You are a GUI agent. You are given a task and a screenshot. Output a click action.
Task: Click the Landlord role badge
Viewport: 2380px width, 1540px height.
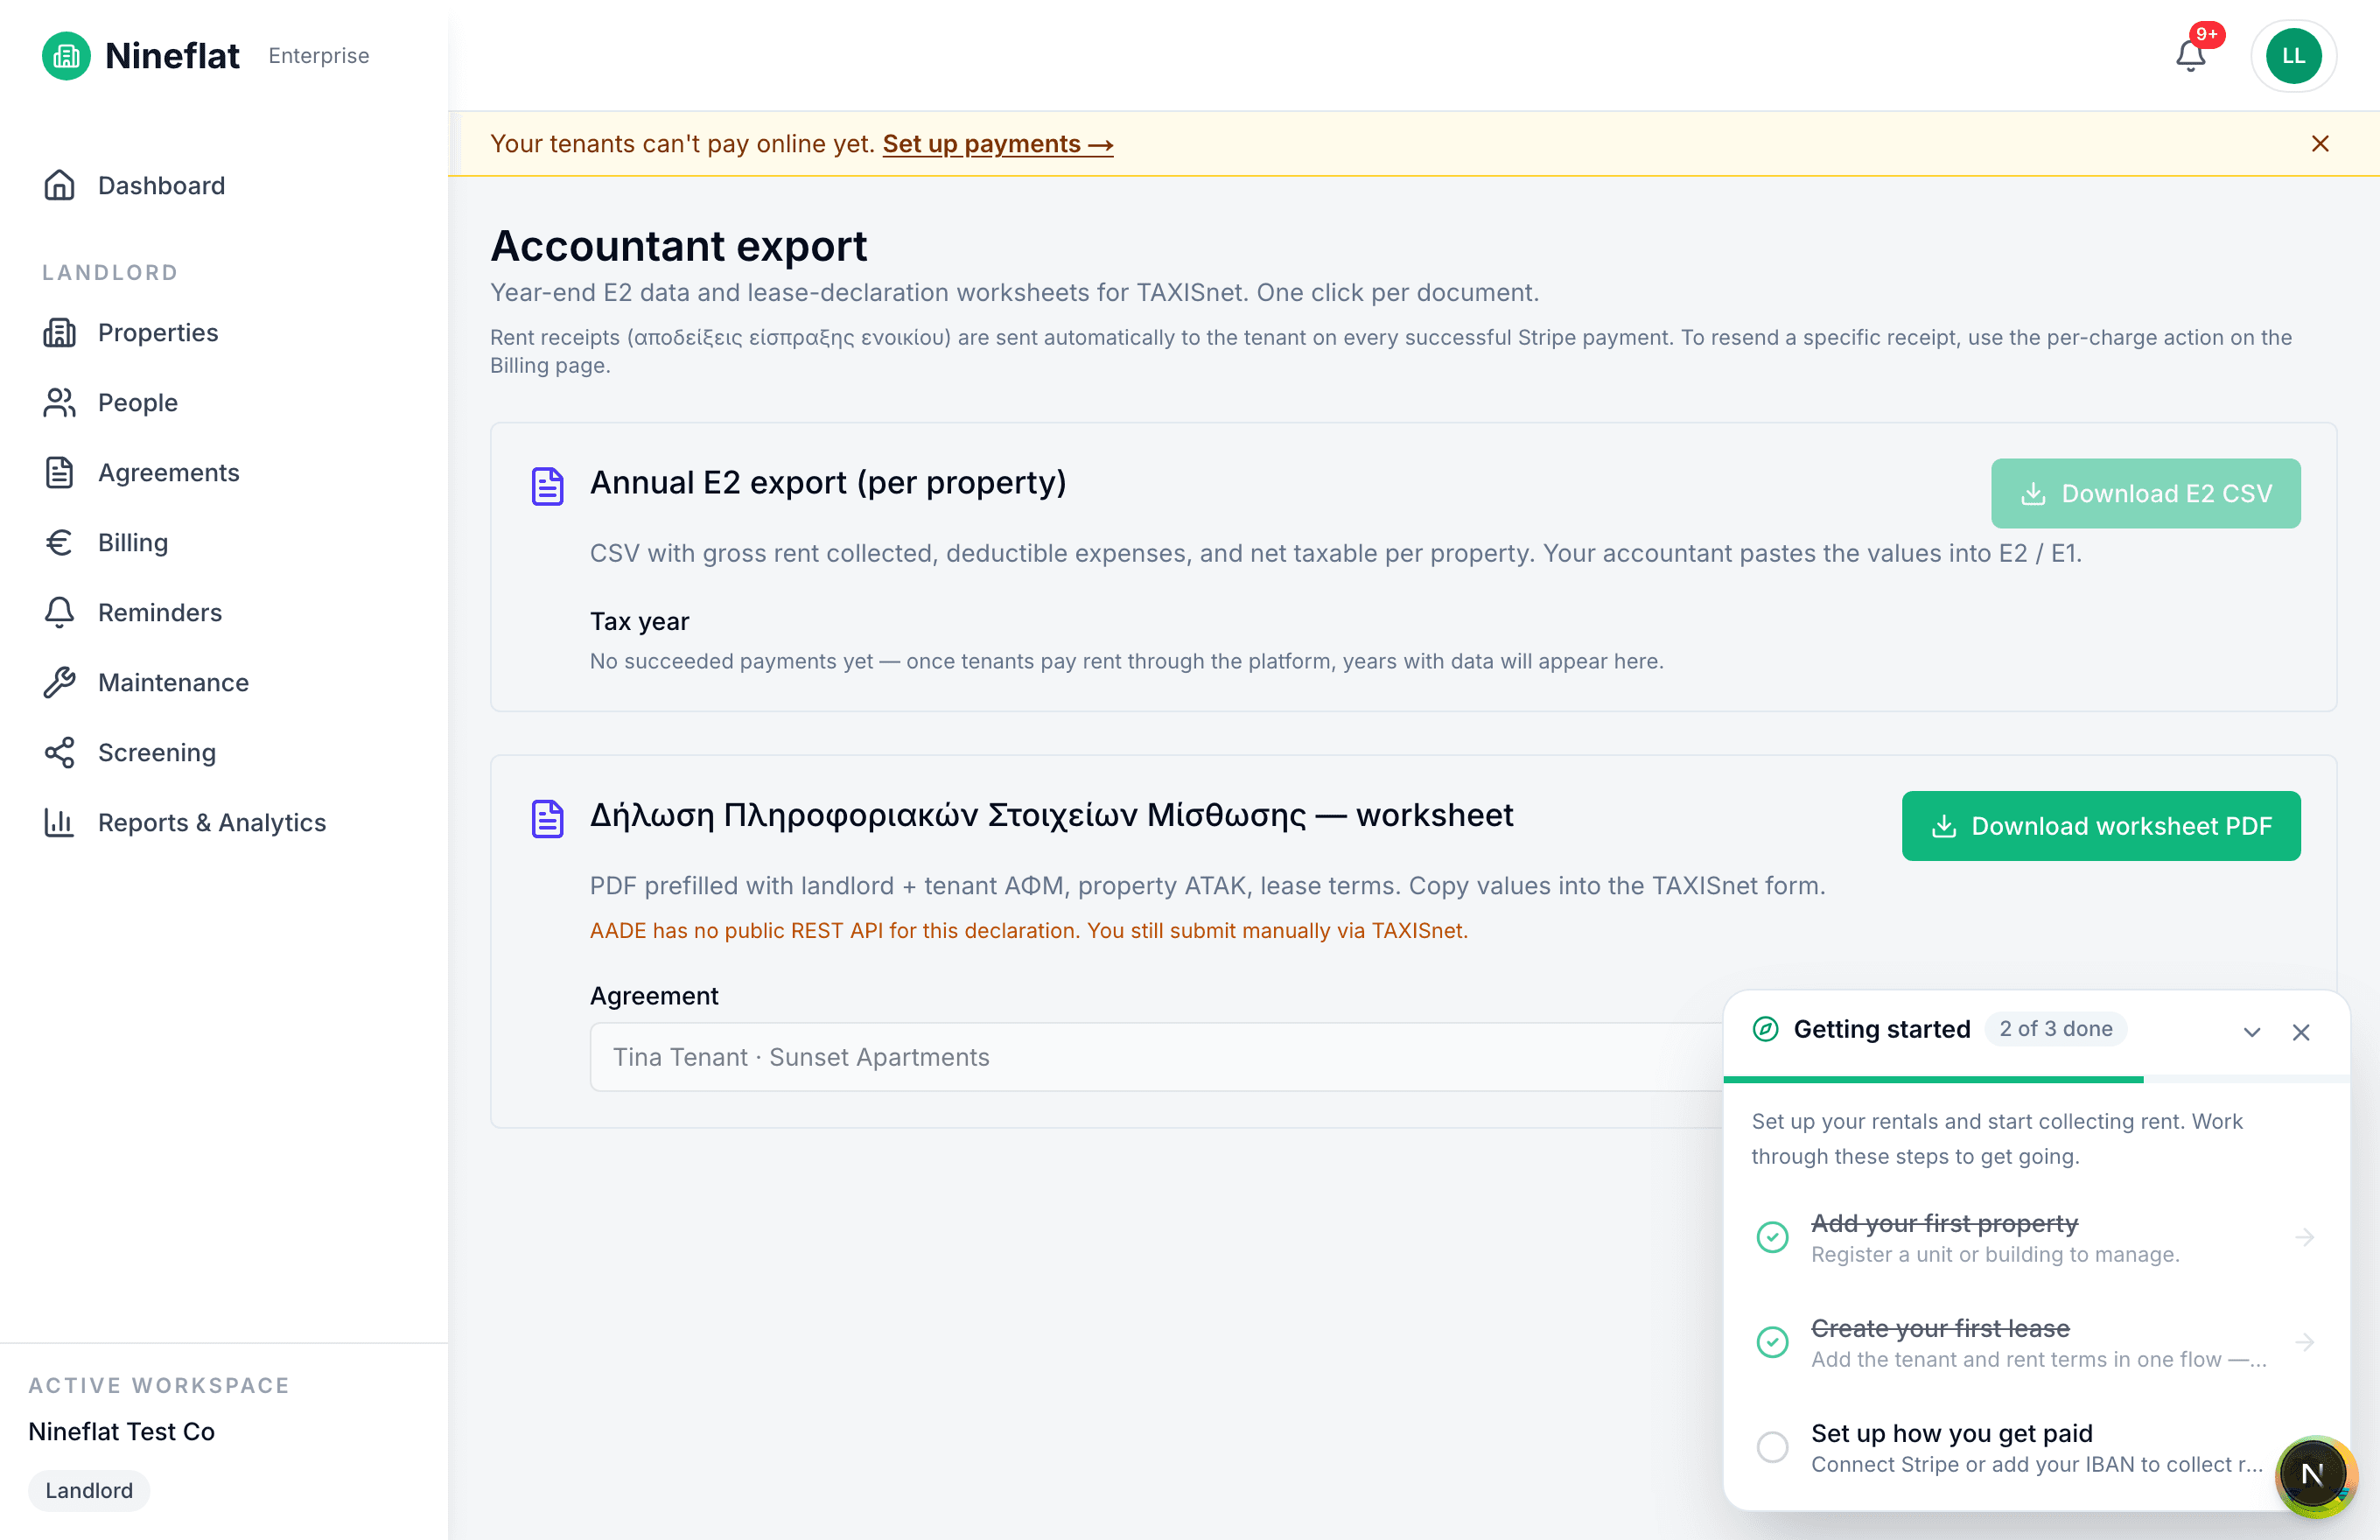coord(89,1492)
